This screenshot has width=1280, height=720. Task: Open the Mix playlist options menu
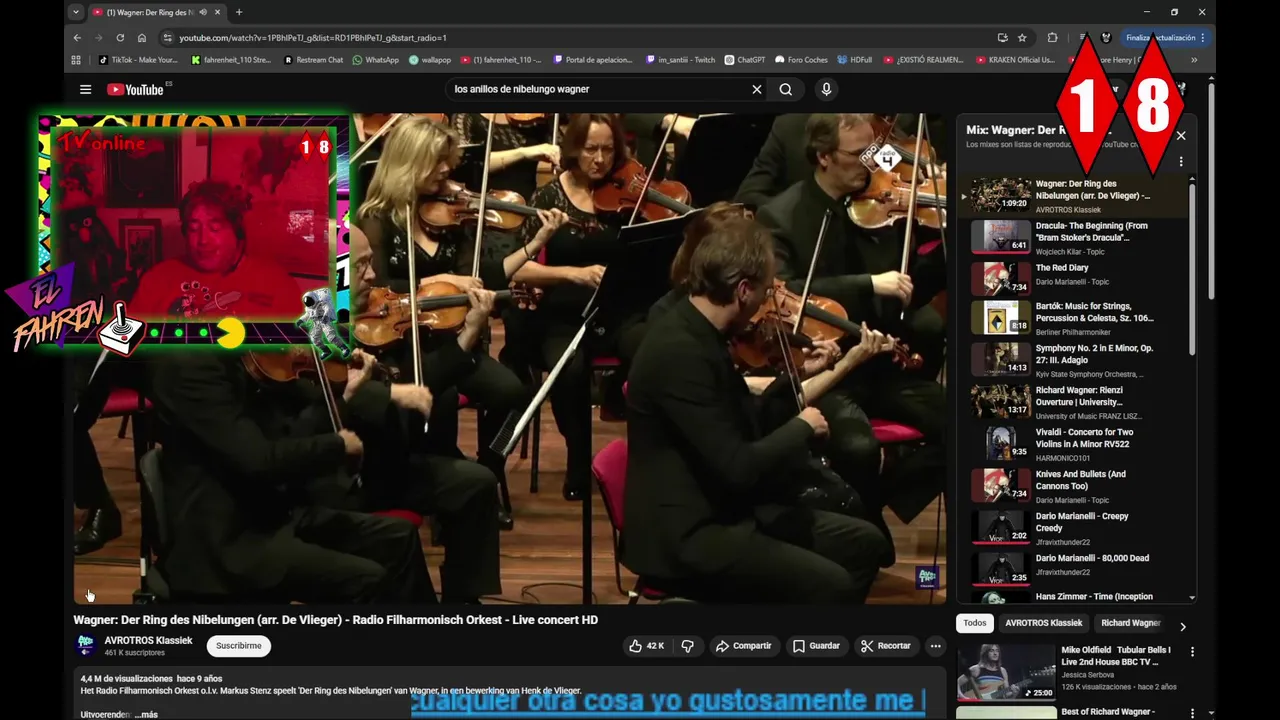(1181, 162)
